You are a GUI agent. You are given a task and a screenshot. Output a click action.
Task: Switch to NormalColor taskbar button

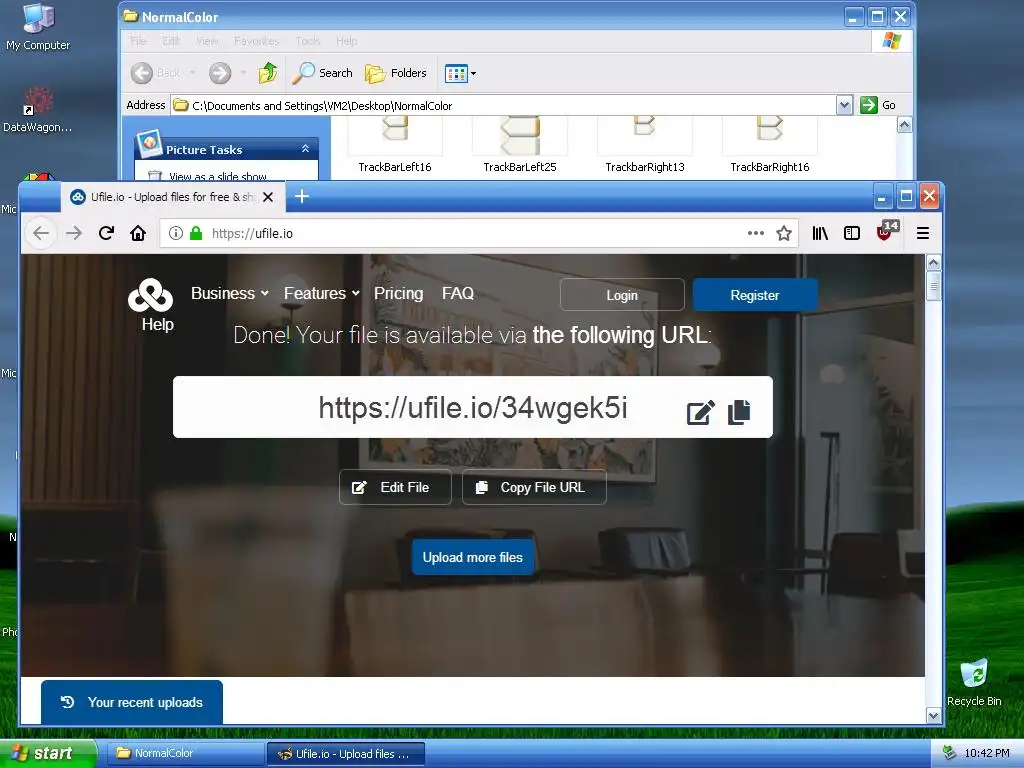tap(184, 753)
